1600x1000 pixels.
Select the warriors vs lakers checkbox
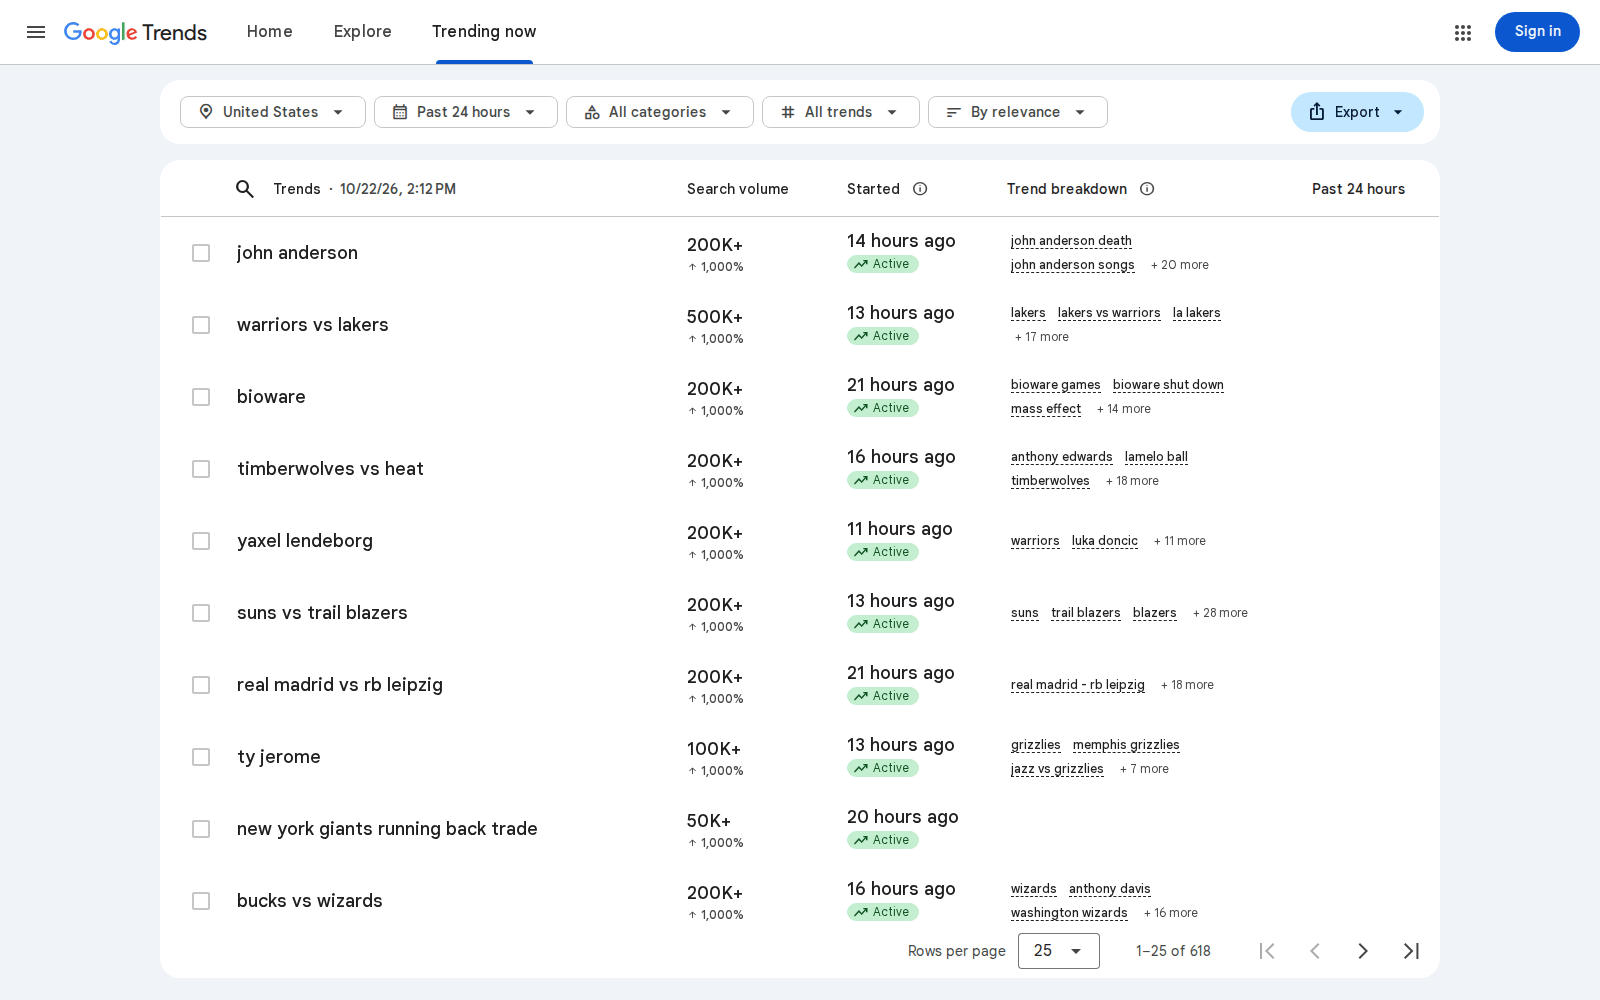pos(201,325)
